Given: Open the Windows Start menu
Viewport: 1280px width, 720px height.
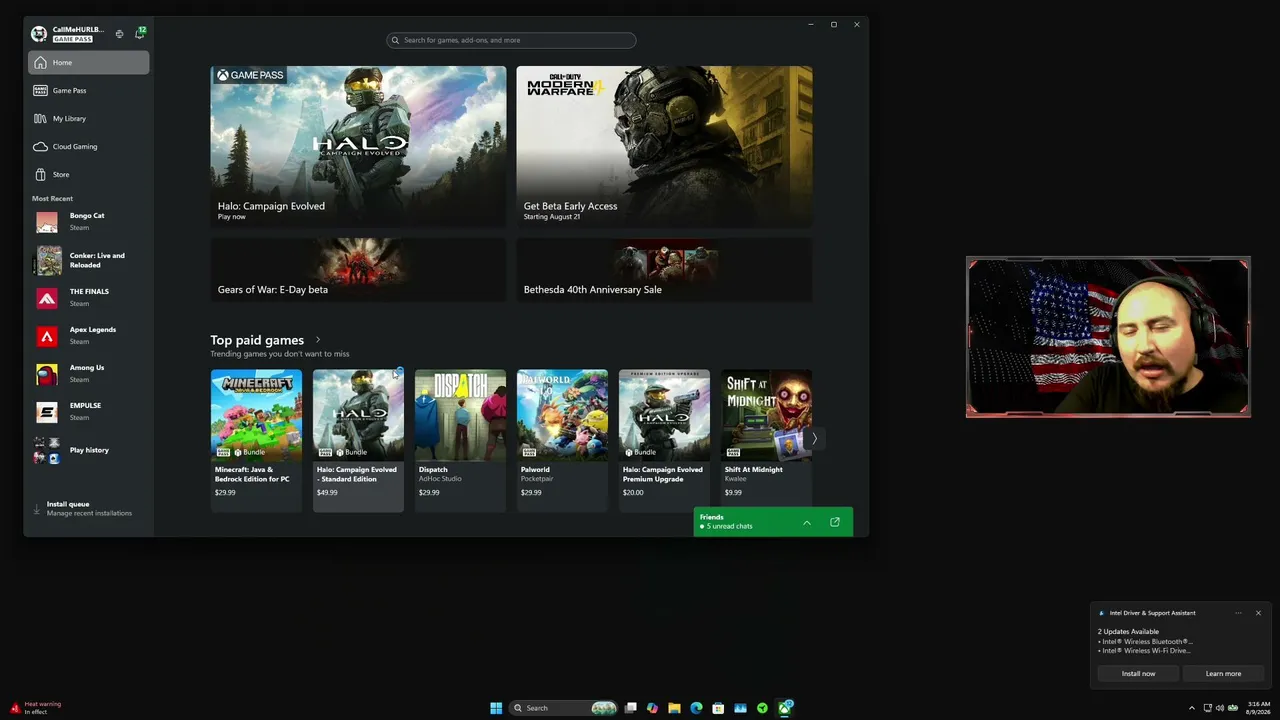Looking at the screenshot, I should [x=496, y=708].
